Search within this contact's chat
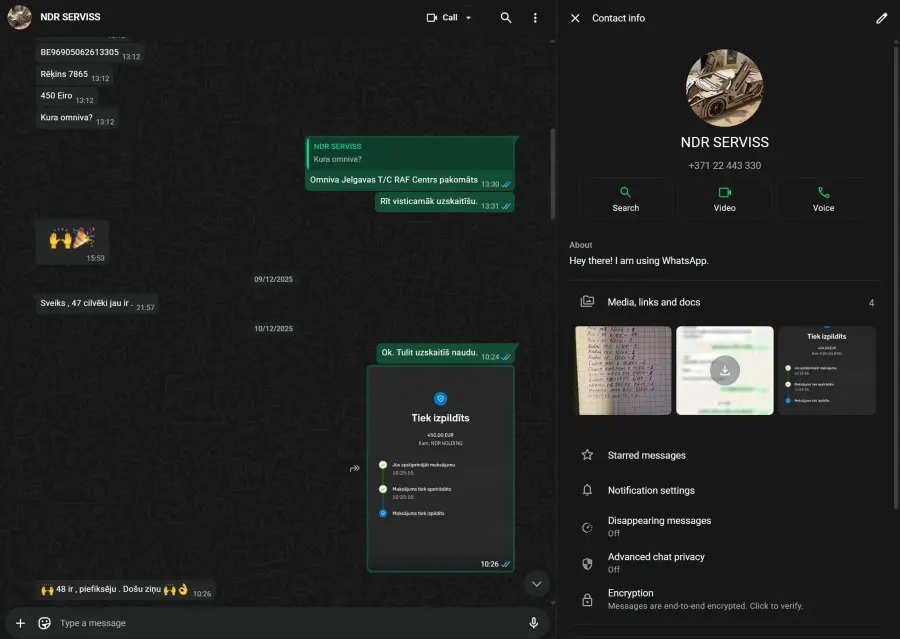900x639 pixels. point(626,198)
